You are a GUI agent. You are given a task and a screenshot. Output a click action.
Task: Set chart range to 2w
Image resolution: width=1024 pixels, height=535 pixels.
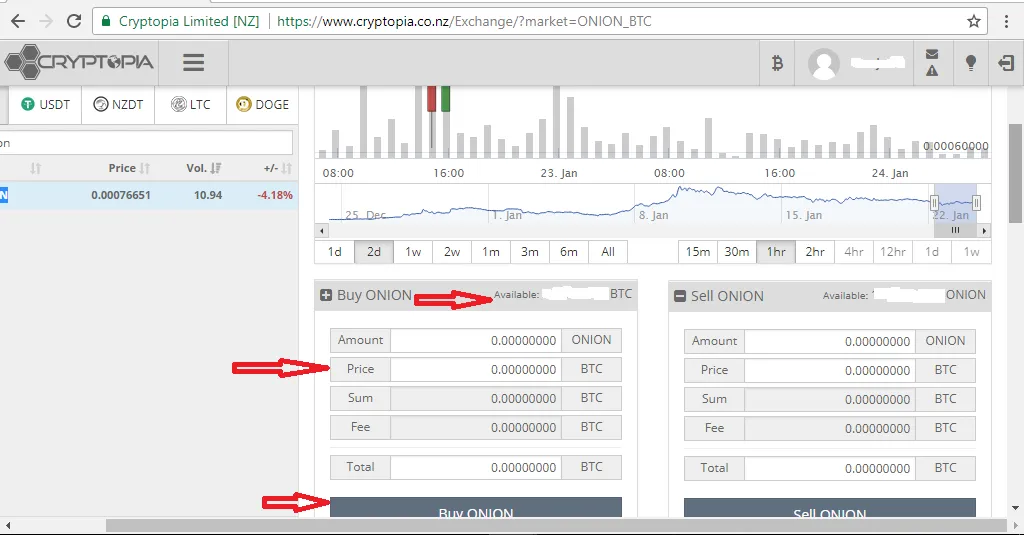452,252
